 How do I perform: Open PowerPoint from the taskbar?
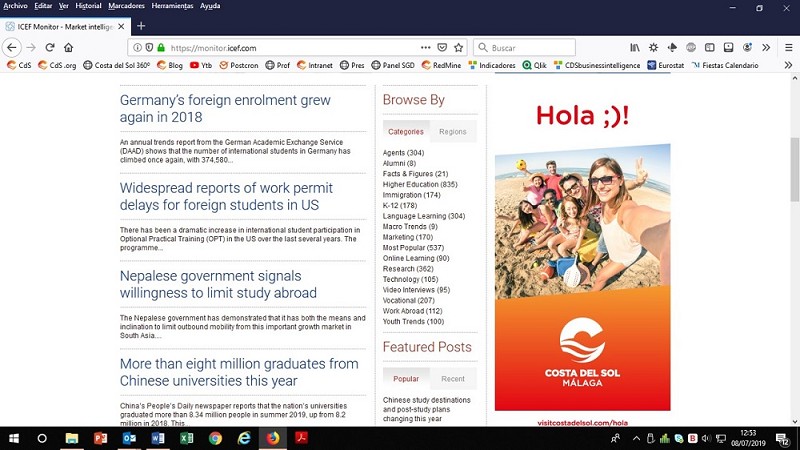click(x=100, y=438)
